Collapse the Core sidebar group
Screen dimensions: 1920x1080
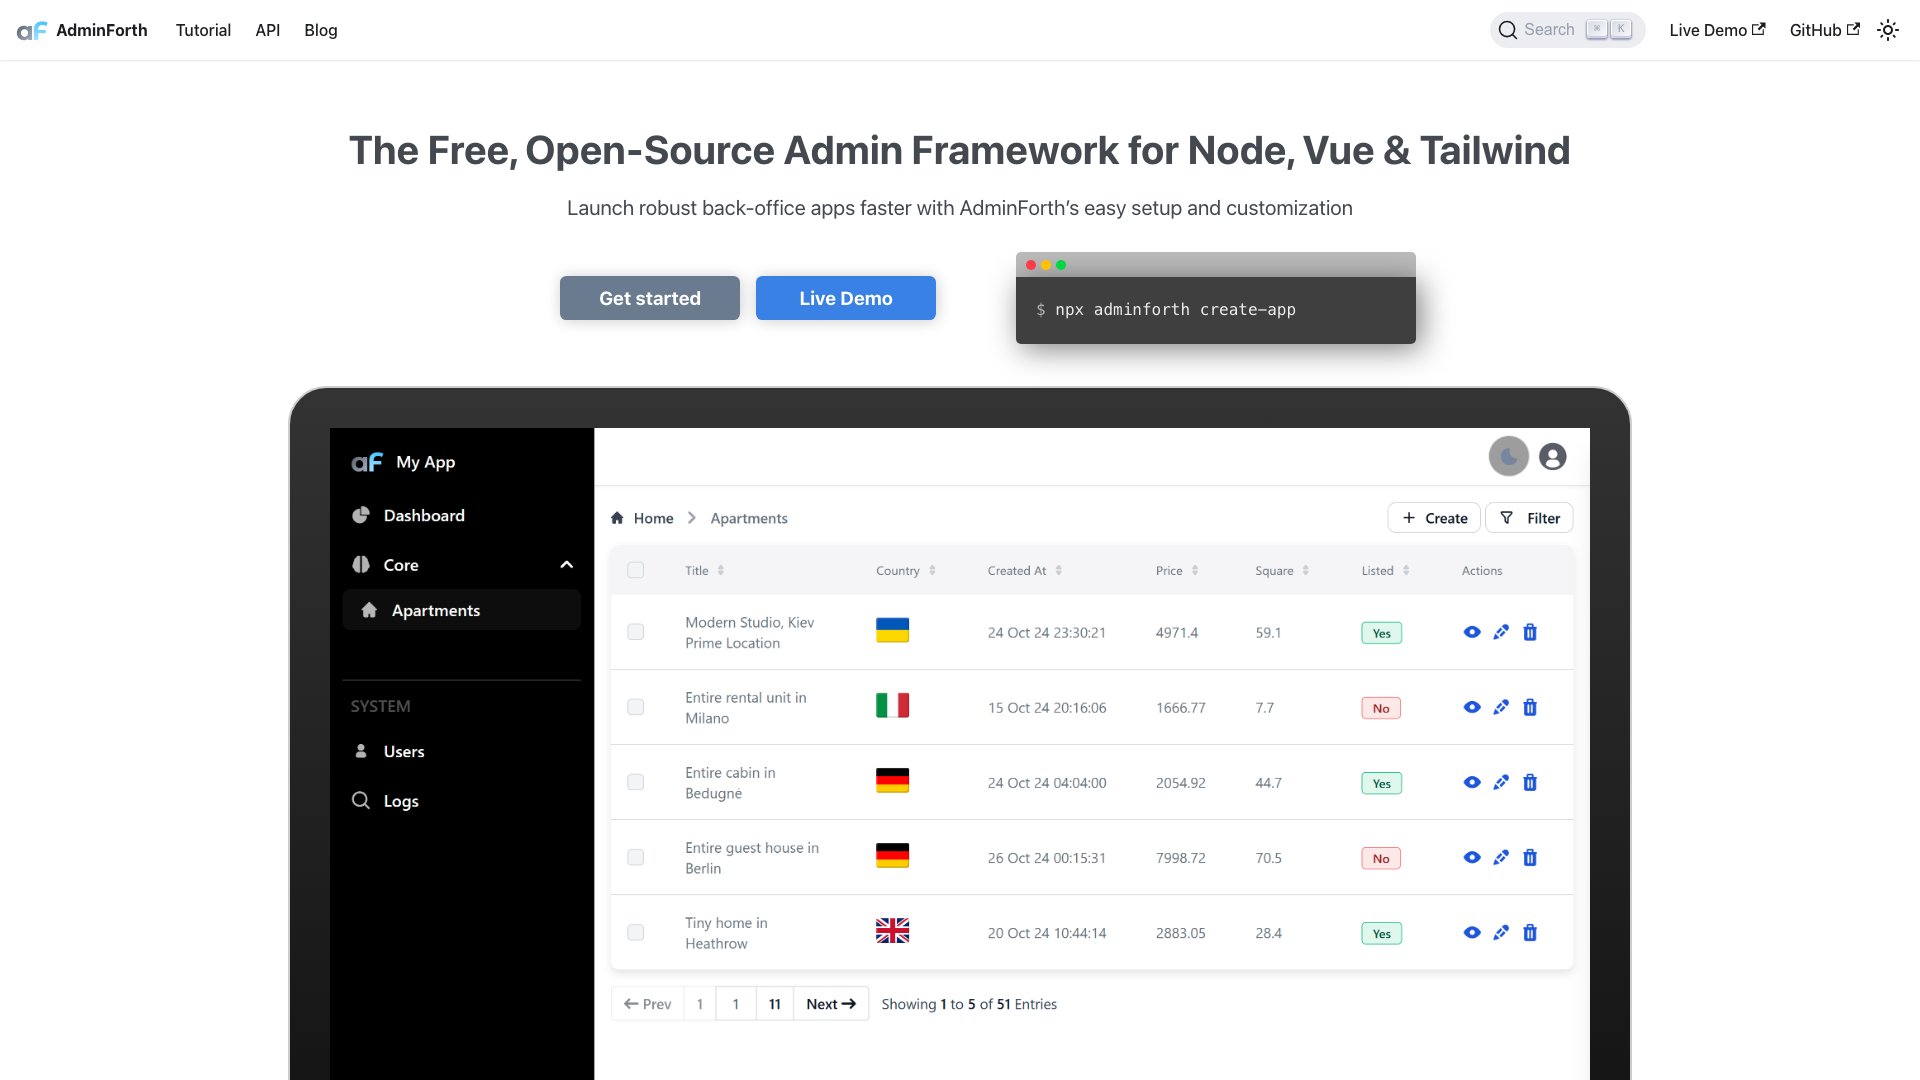[567, 564]
